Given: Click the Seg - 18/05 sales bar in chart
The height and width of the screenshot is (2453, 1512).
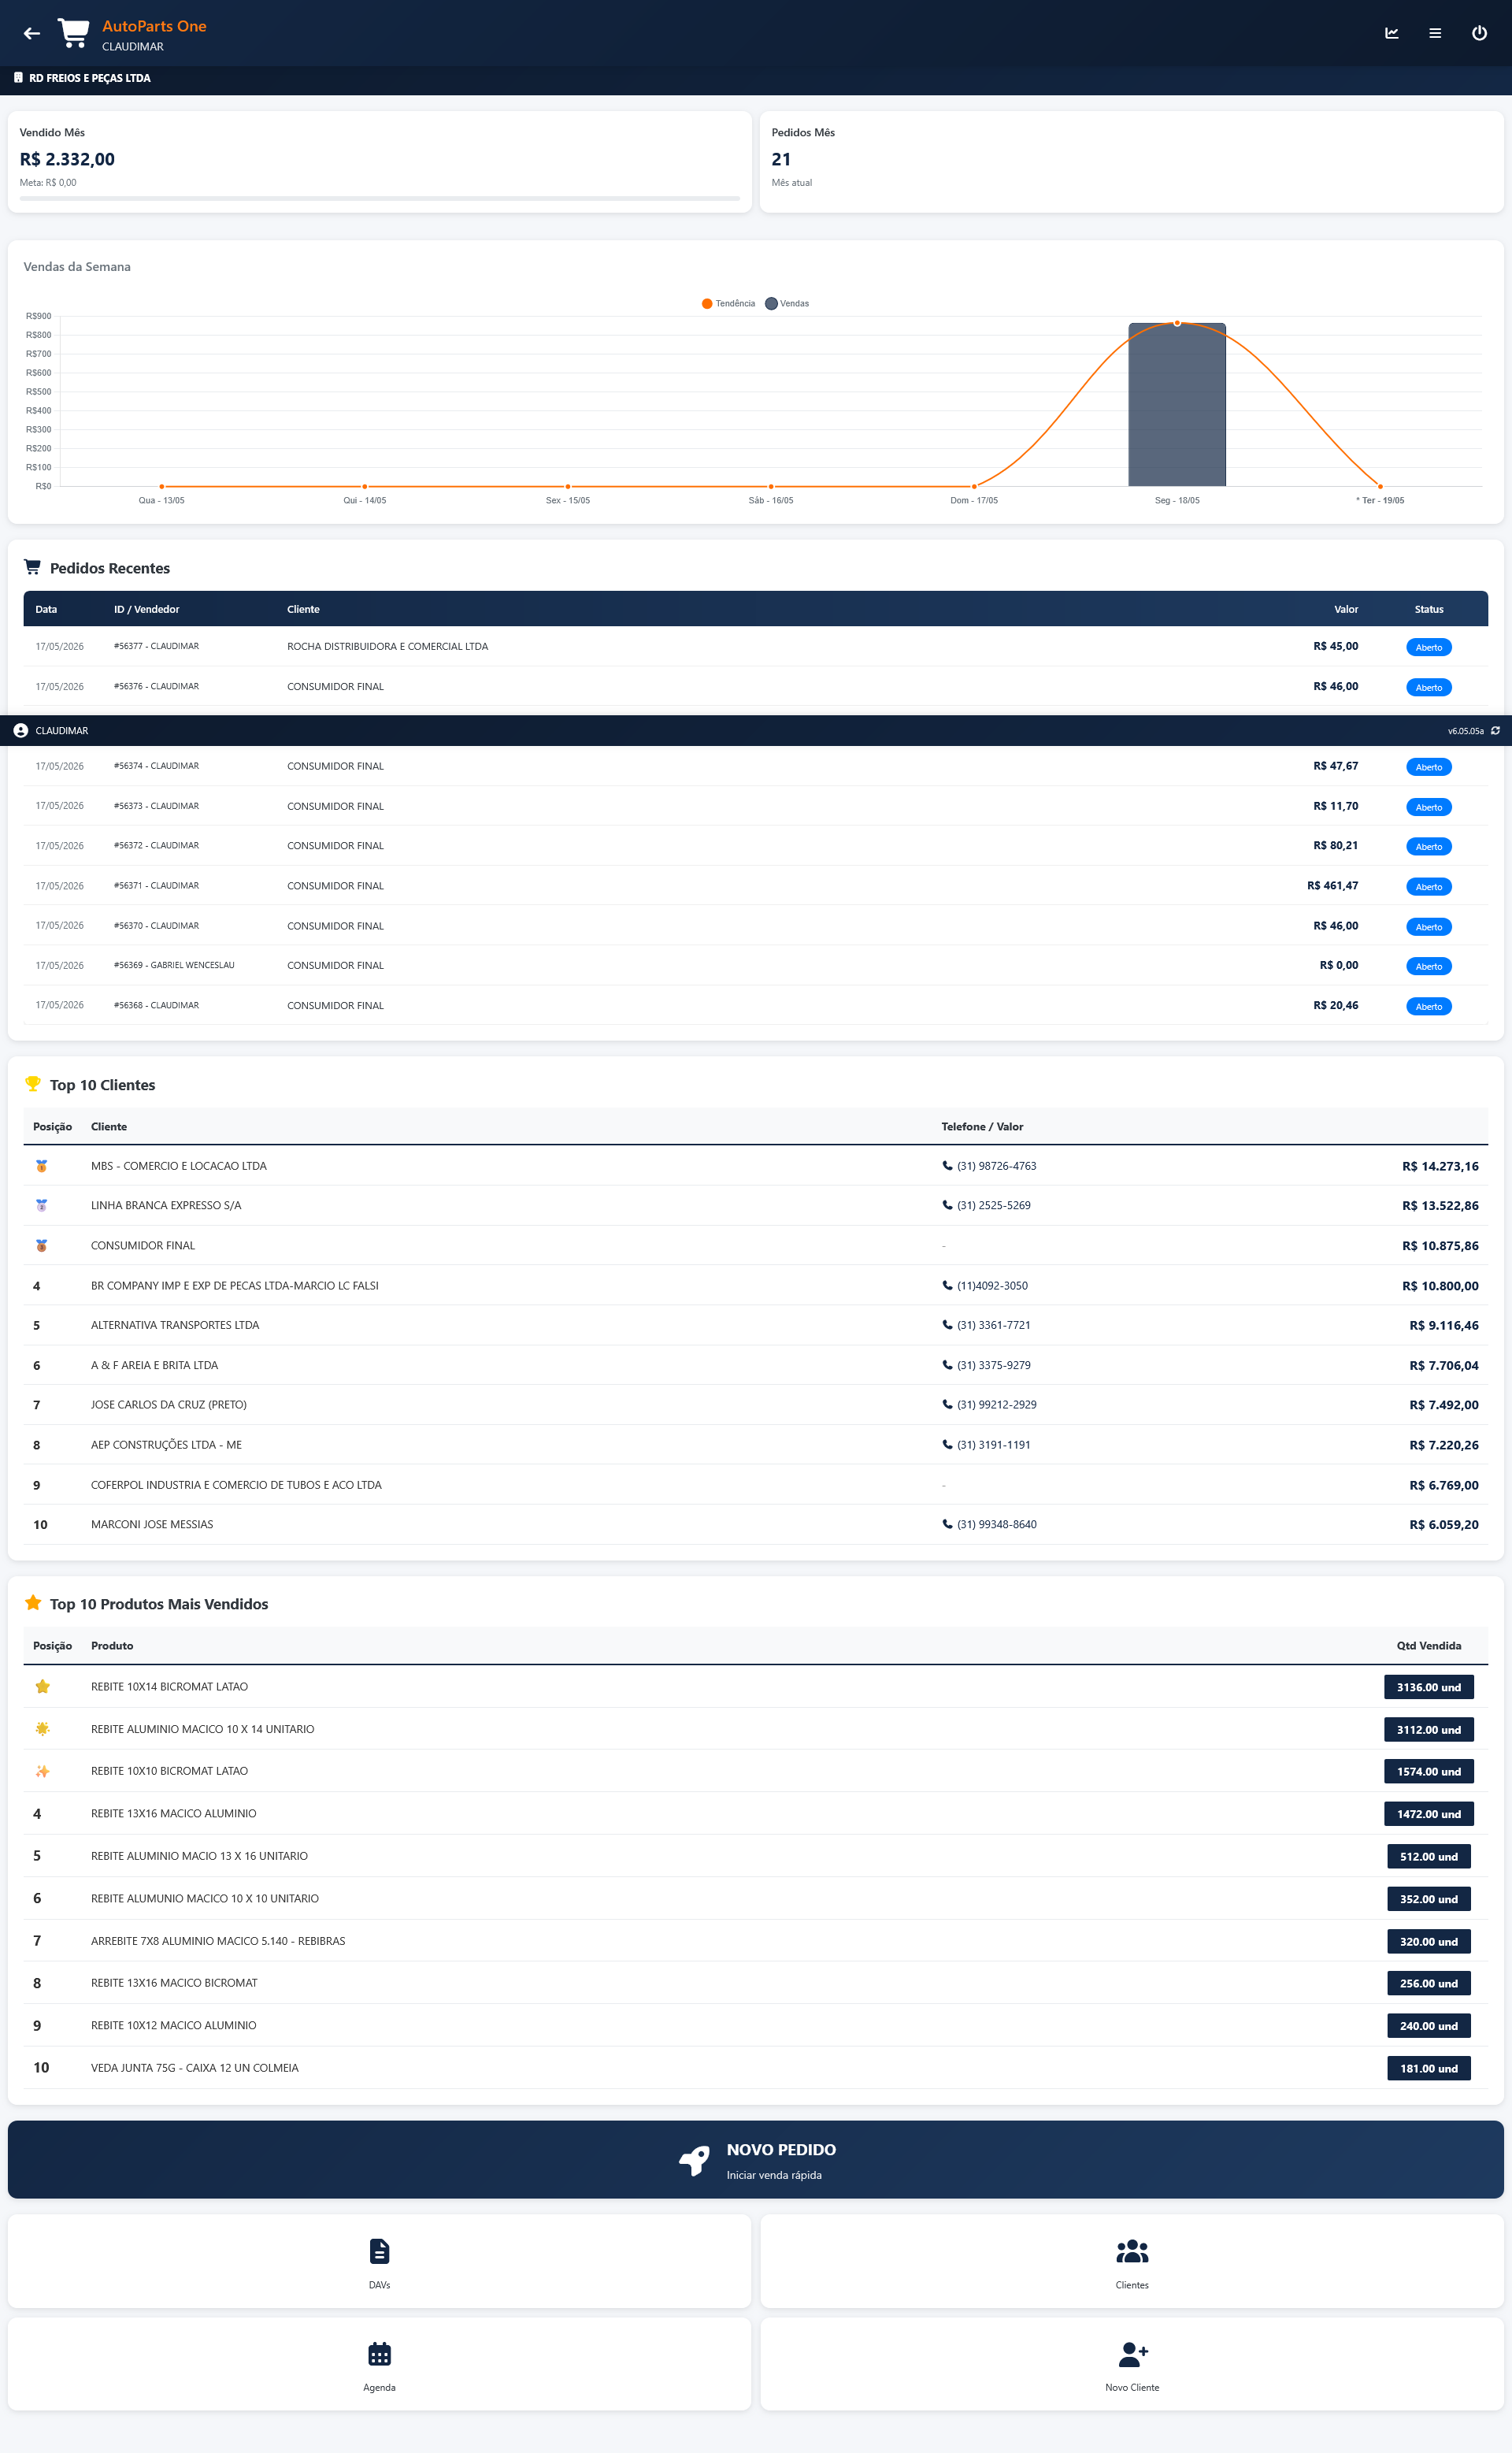Looking at the screenshot, I should click(1177, 404).
